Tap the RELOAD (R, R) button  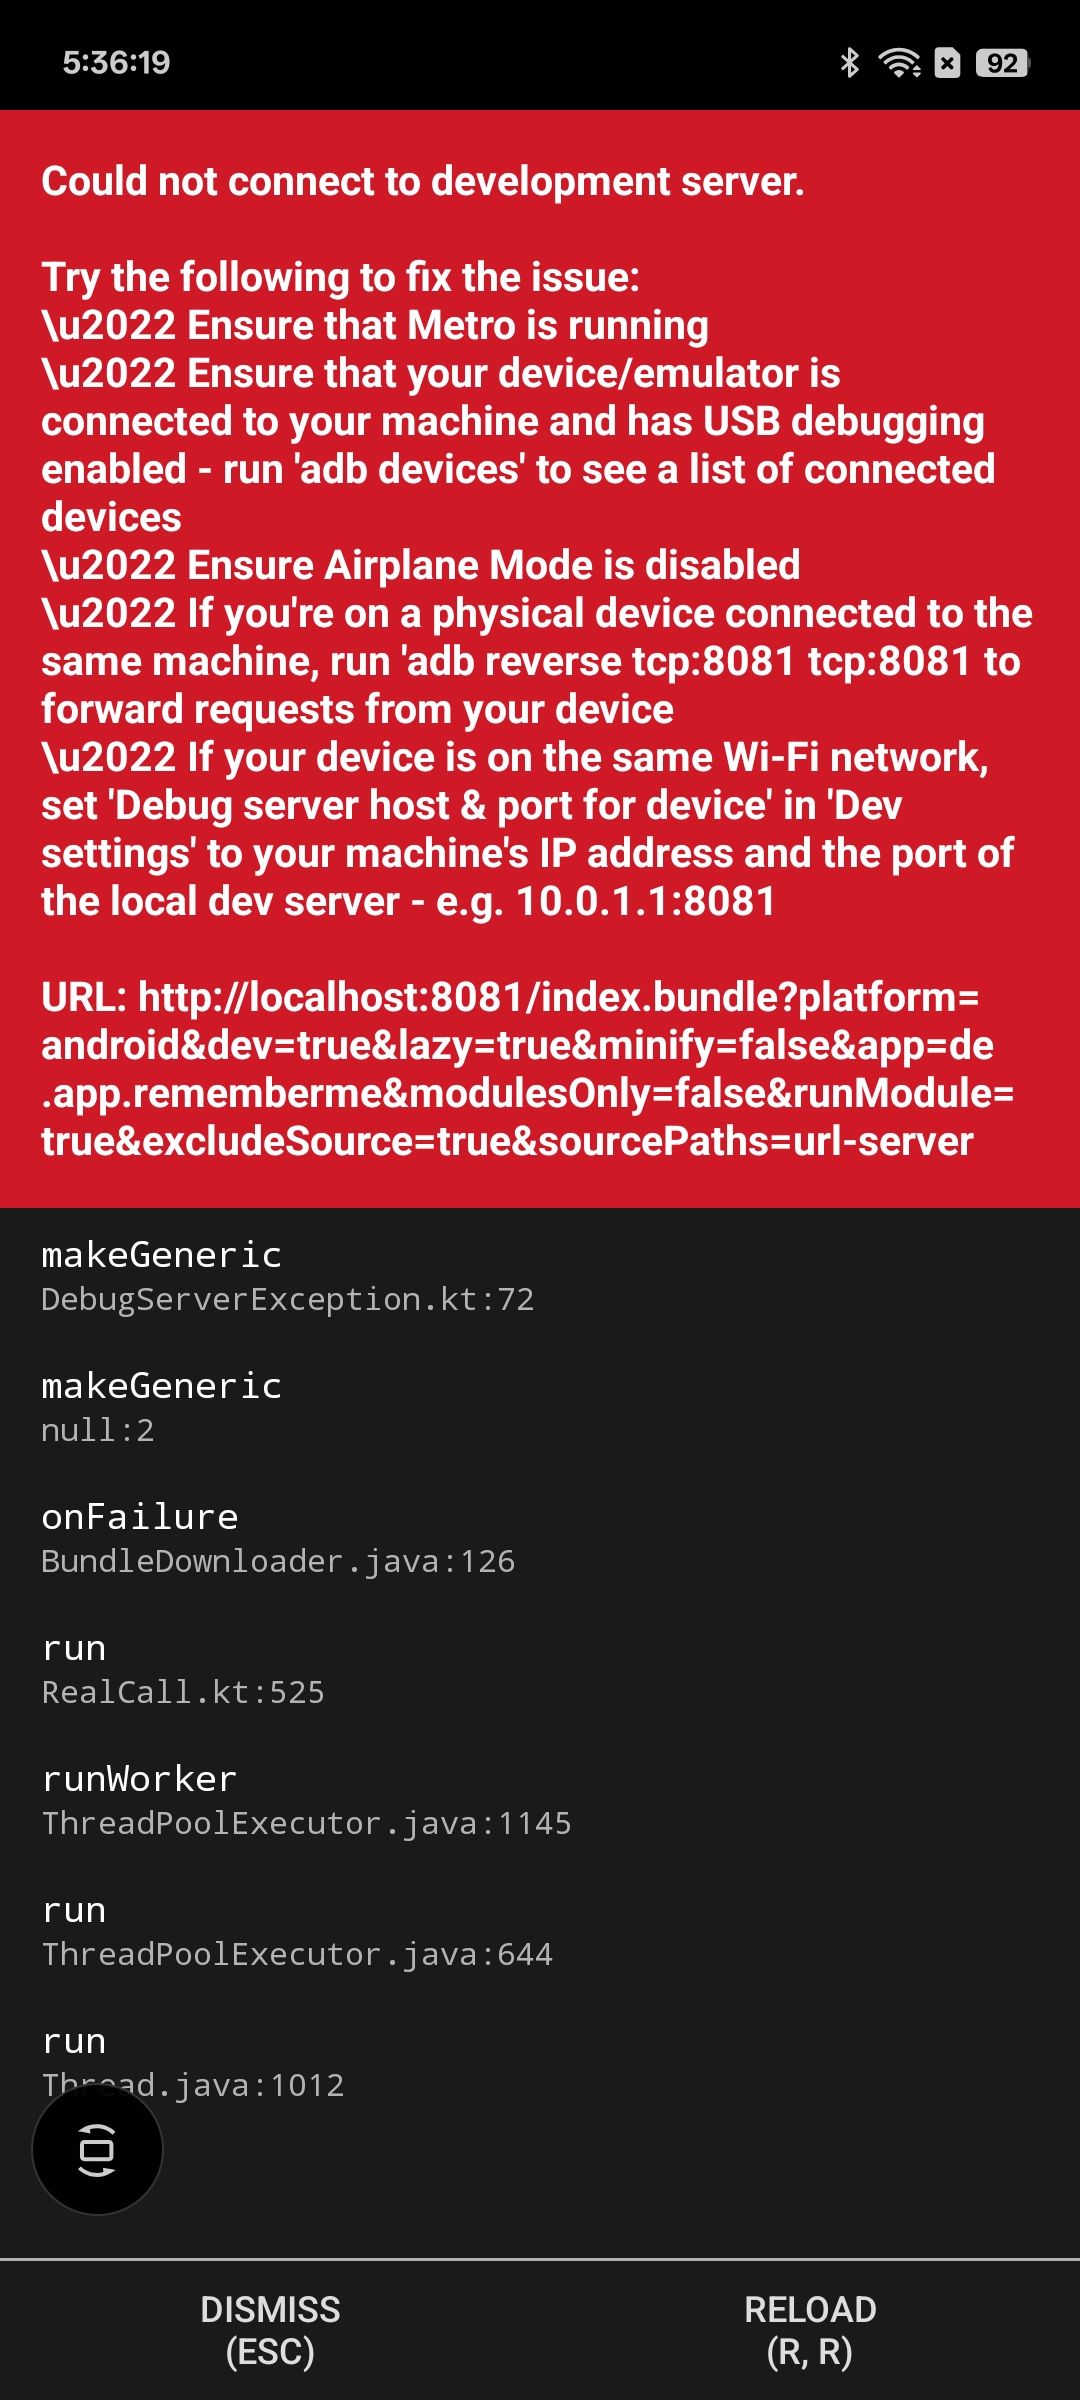810,2330
